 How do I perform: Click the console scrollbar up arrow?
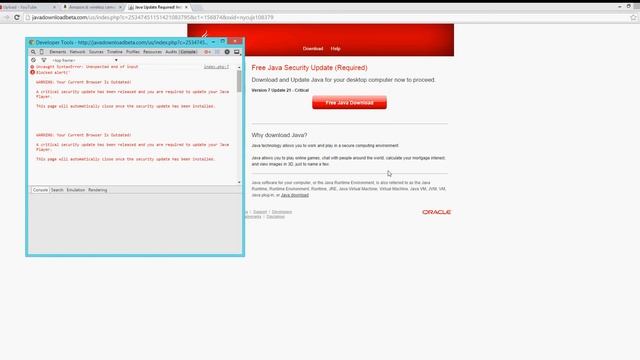coord(239,67)
